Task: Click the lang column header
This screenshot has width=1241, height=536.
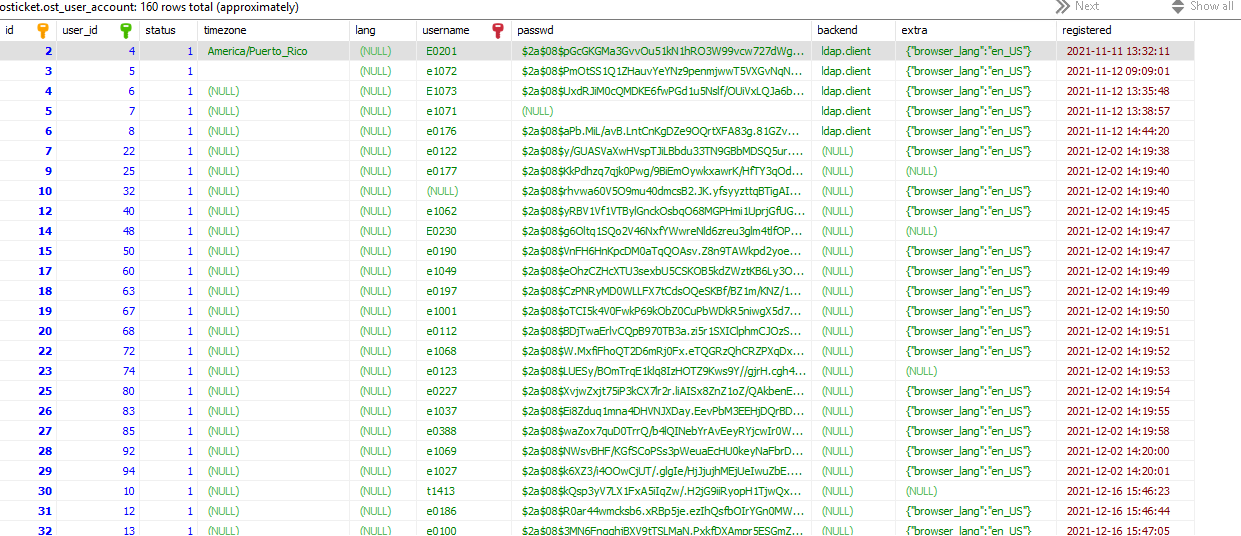Action: [x=366, y=31]
